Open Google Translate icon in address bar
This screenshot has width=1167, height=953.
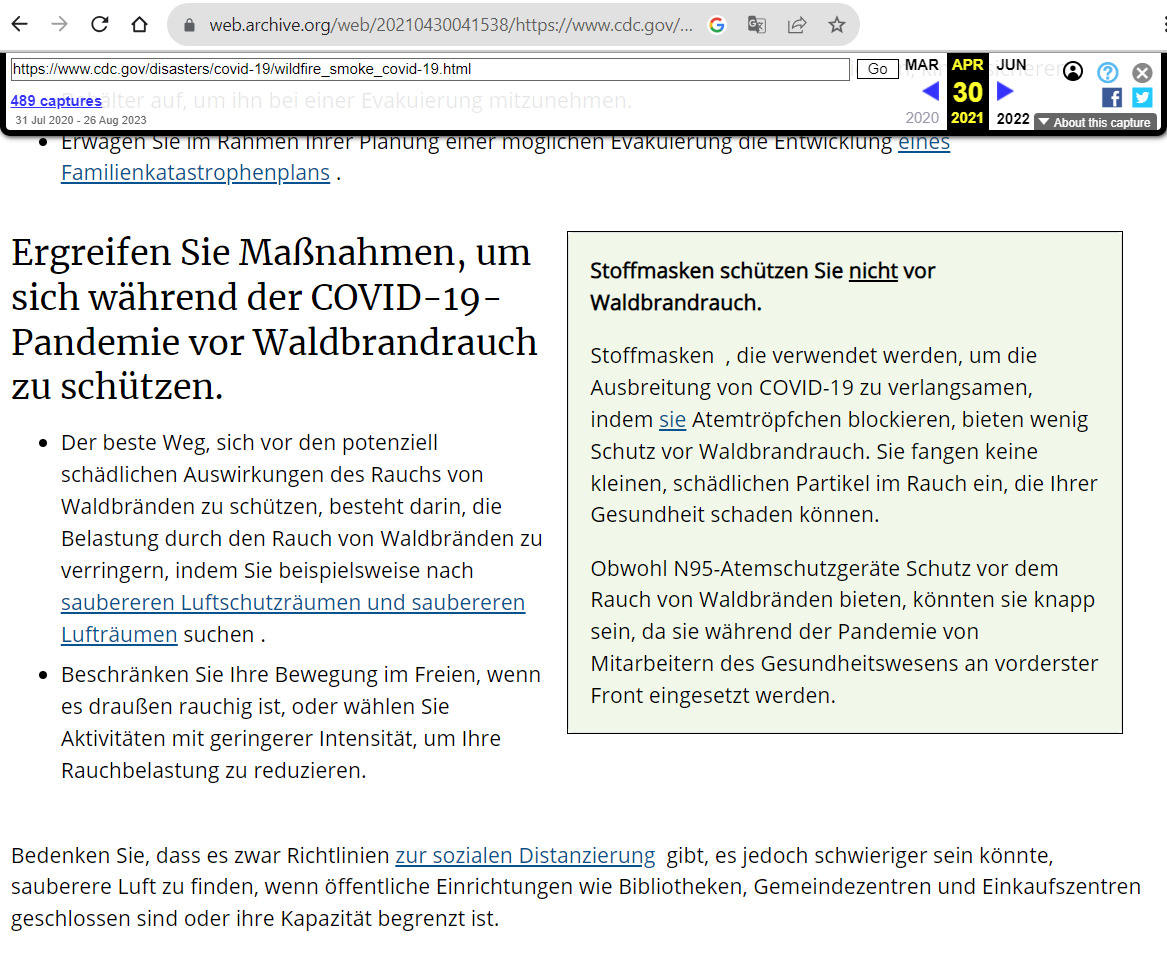[757, 25]
